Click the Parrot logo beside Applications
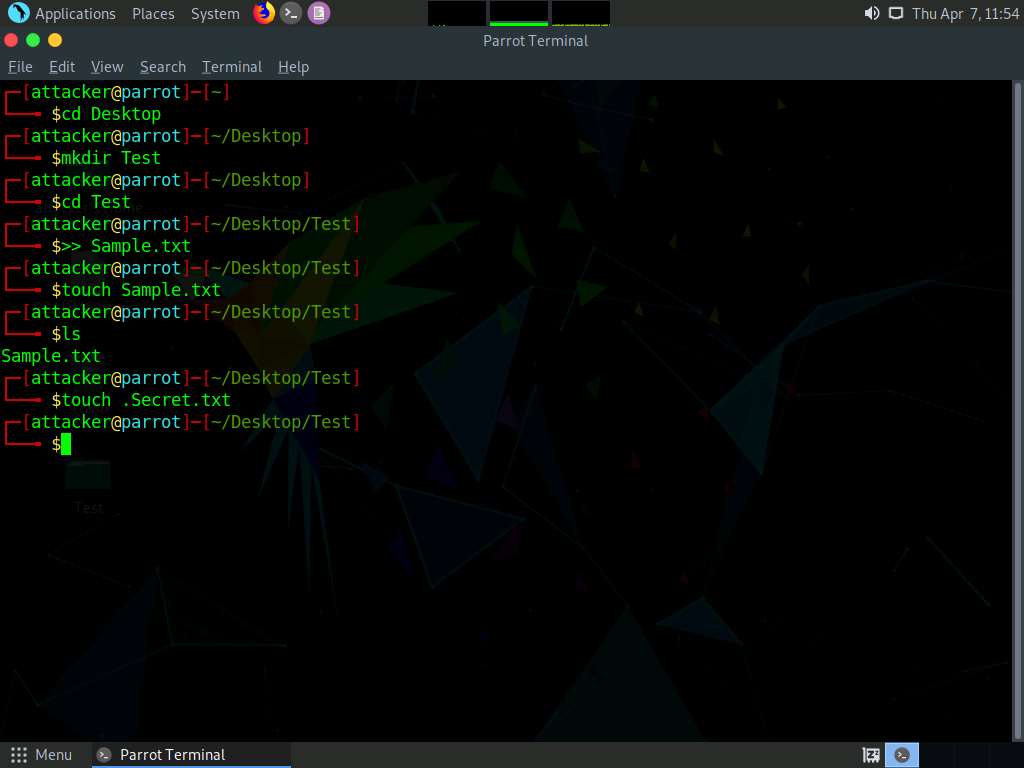The width and height of the screenshot is (1024, 768). click(x=18, y=13)
